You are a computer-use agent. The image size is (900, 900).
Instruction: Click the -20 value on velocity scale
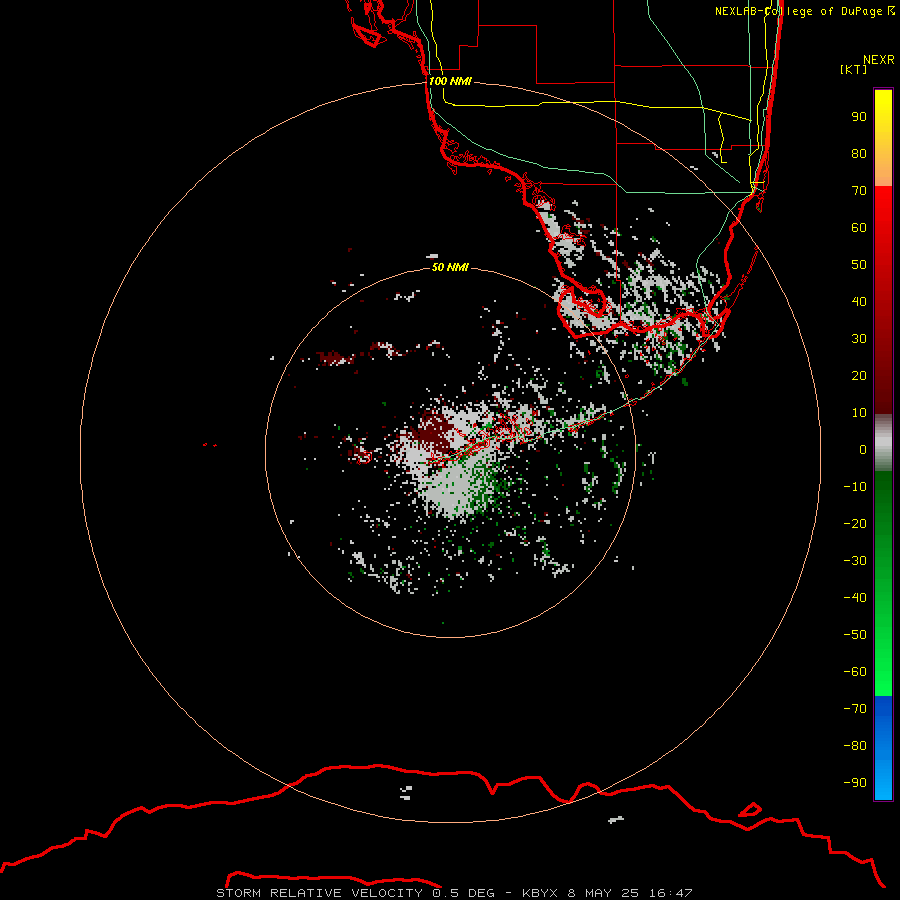[855, 523]
